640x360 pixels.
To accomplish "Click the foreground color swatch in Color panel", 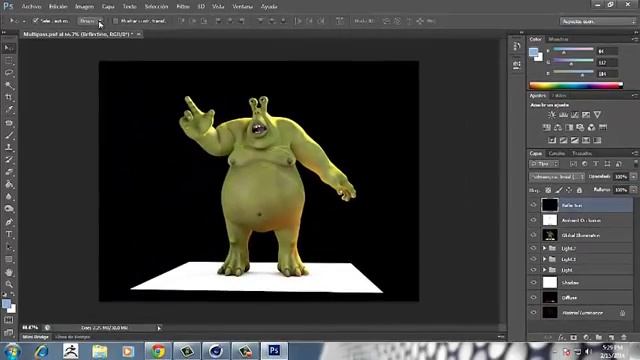I will point(533,52).
